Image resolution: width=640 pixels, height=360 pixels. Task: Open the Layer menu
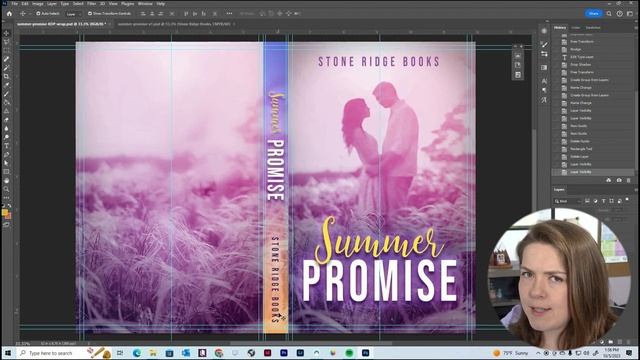coord(52,4)
